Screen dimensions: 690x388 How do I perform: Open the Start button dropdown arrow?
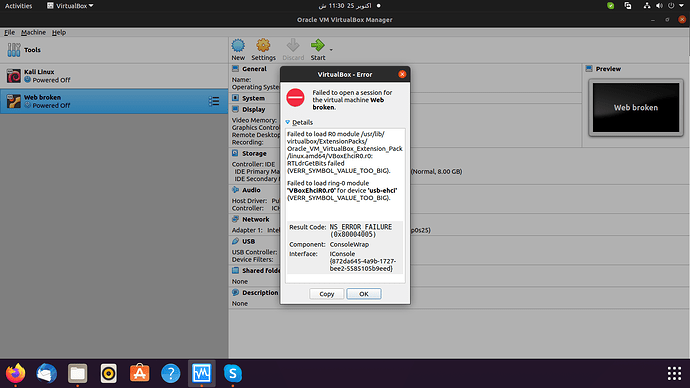click(x=331, y=50)
